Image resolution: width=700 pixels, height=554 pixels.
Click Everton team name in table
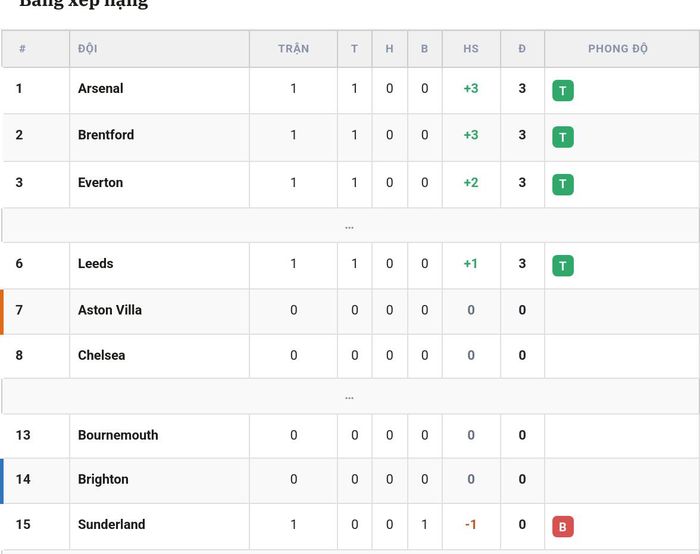pyautogui.click(x=100, y=183)
